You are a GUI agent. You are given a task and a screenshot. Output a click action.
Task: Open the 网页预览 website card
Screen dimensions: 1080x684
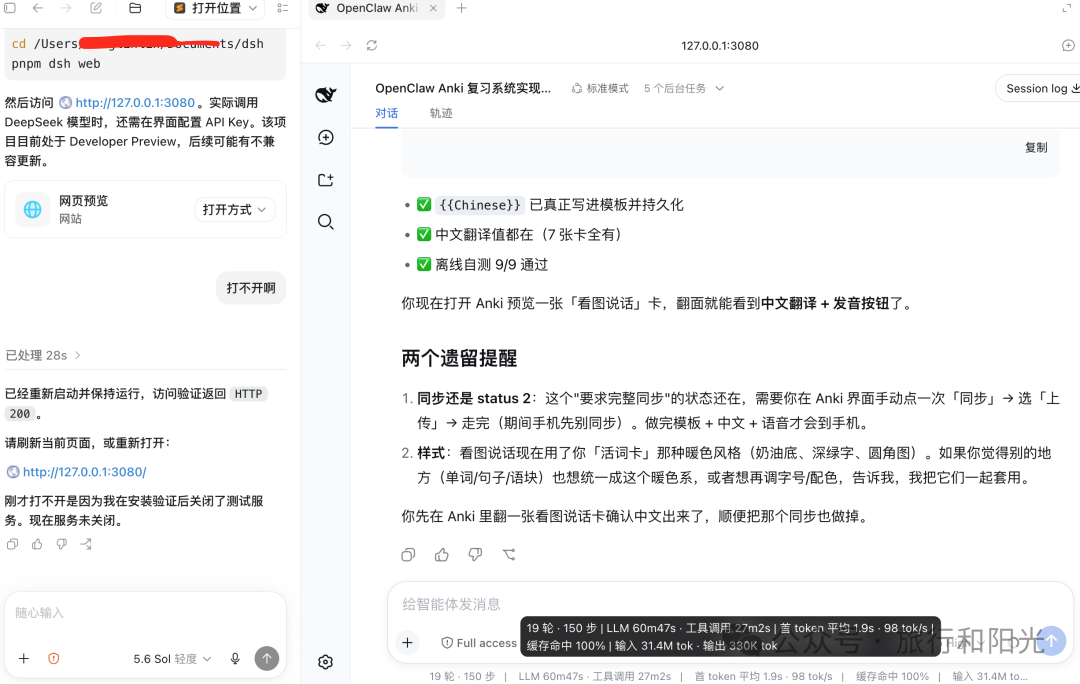145,209
